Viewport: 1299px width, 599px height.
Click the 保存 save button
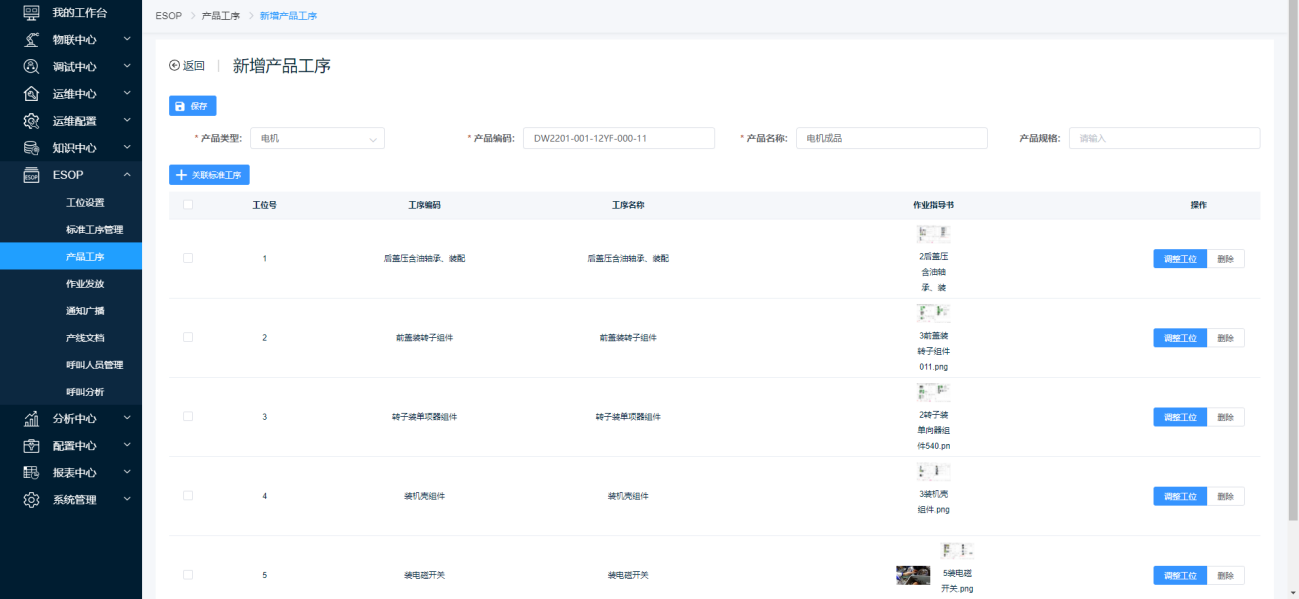pos(193,106)
